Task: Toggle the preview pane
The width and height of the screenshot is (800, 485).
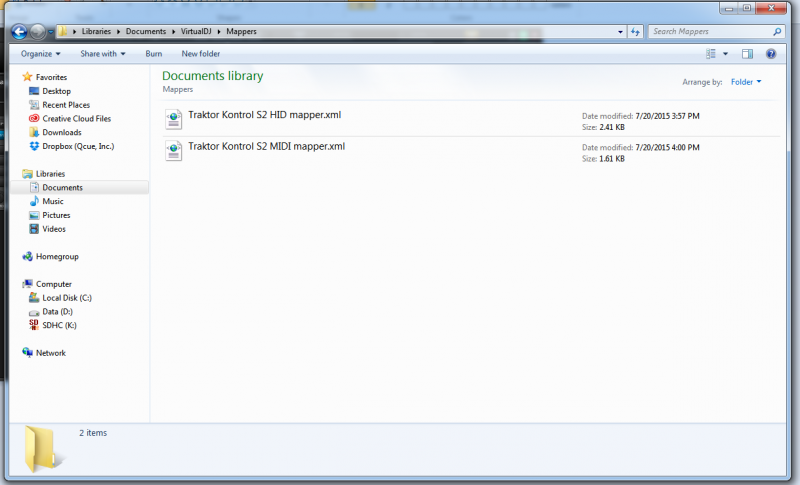Action: (747, 54)
